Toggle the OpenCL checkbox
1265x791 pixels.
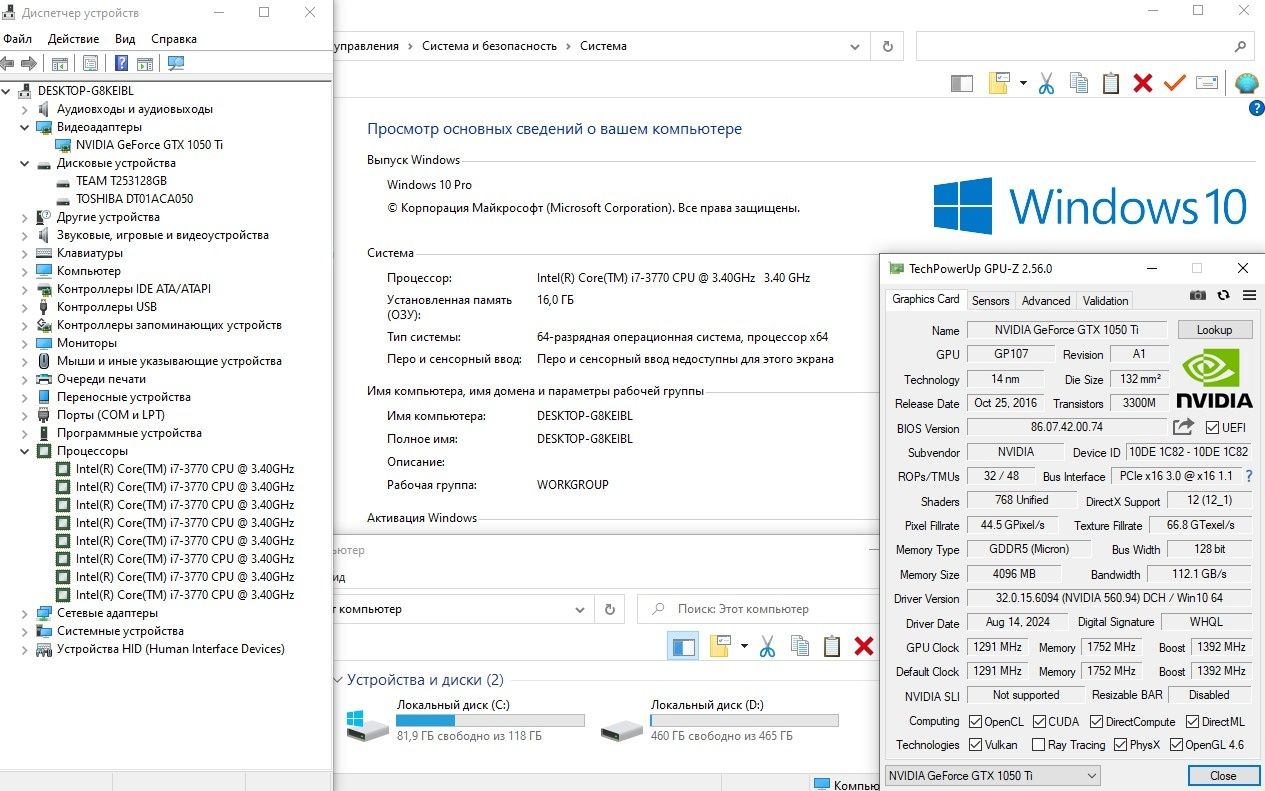(975, 721)
